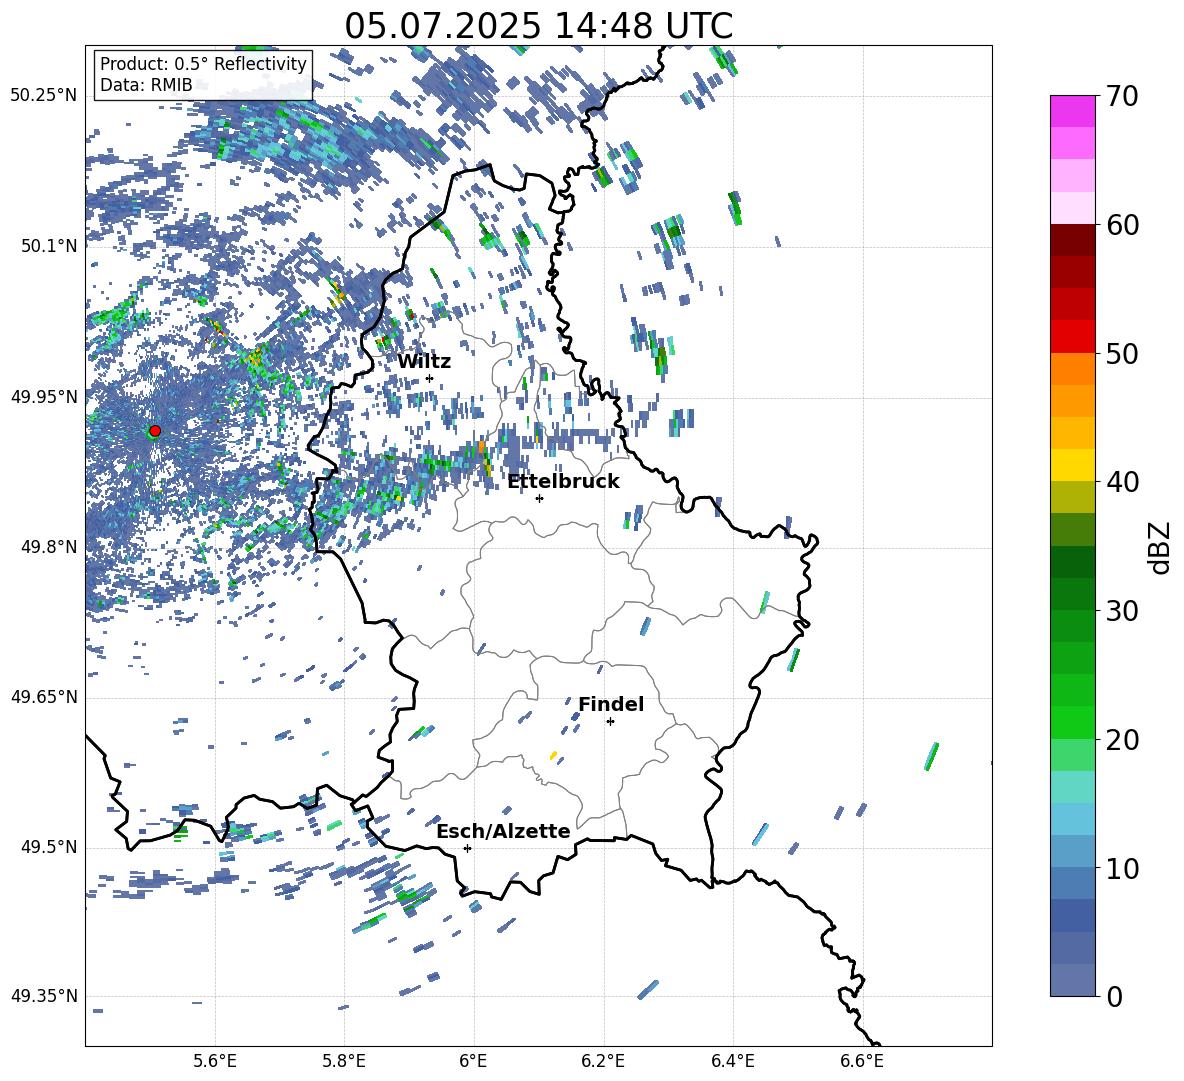Click the 6°E longitude label
The height and width of the screenshot is (1081, 1184).
coord(473,1061)
